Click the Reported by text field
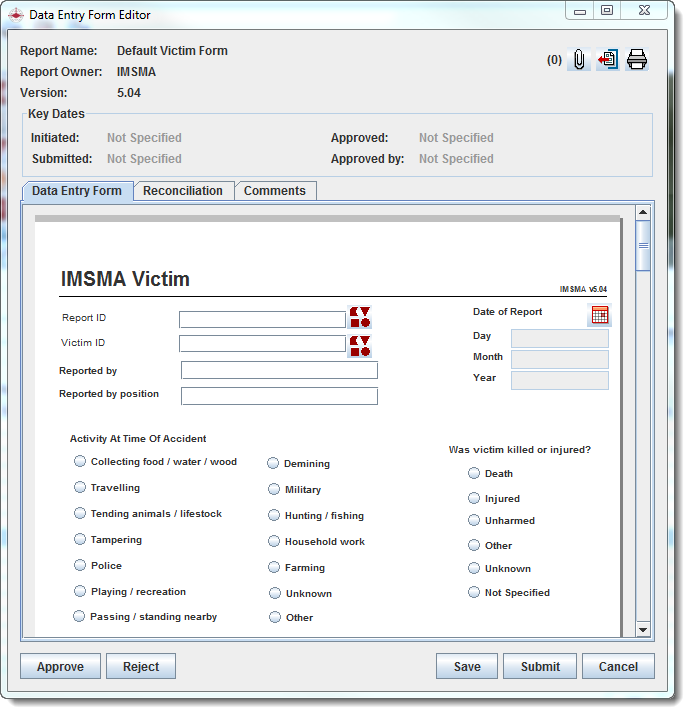690x714 pixels. 279,371
